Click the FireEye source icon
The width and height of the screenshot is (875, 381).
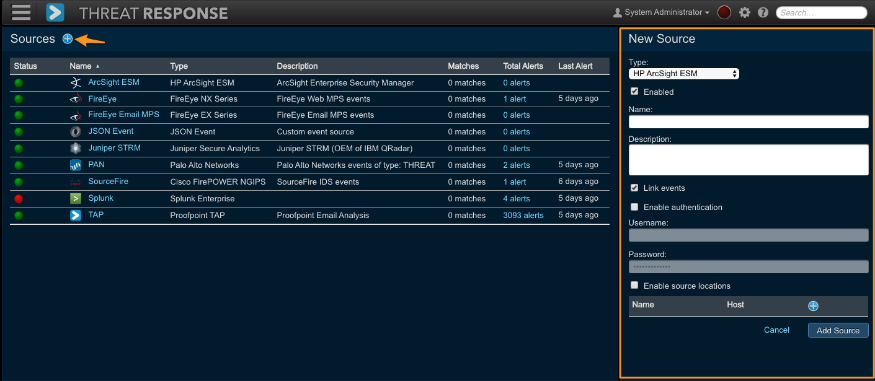pos(75,99)
